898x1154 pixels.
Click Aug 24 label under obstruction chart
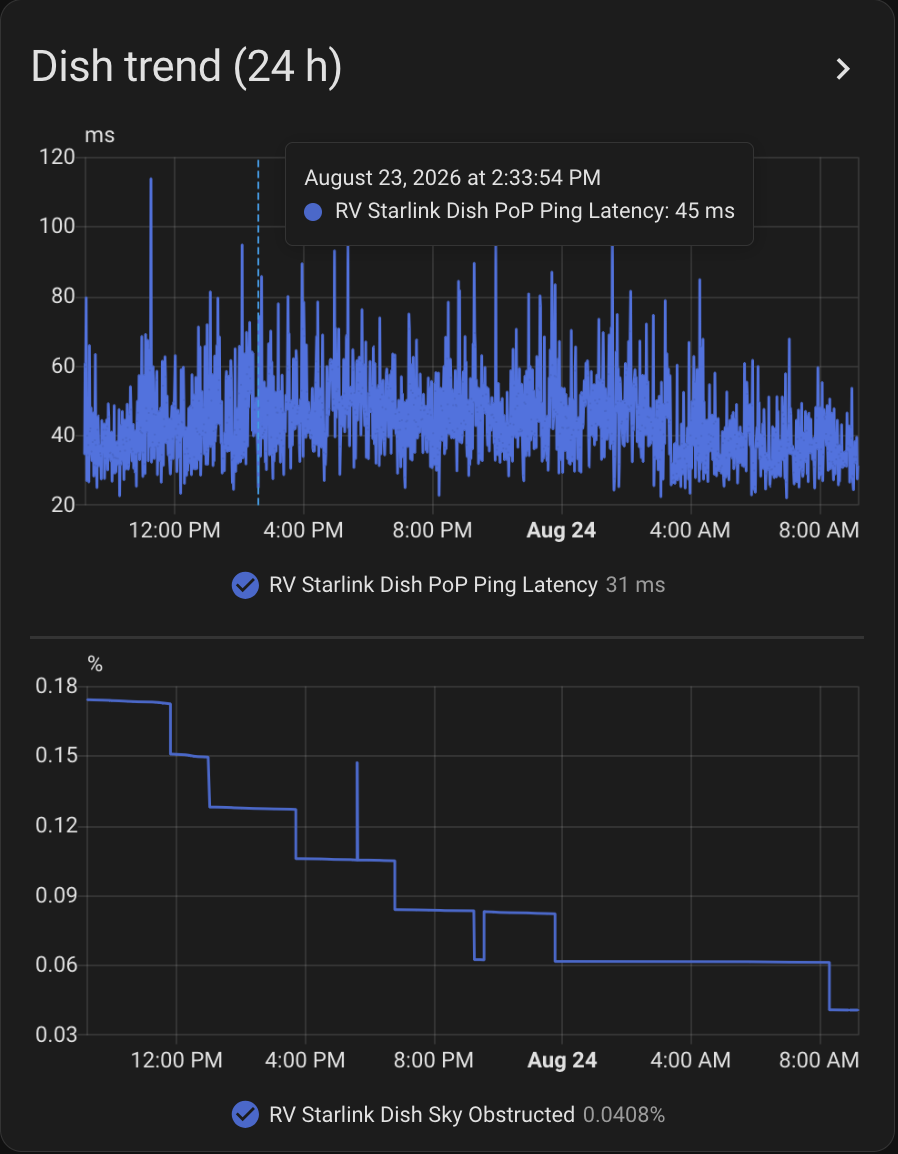[x=562, y=1060]
